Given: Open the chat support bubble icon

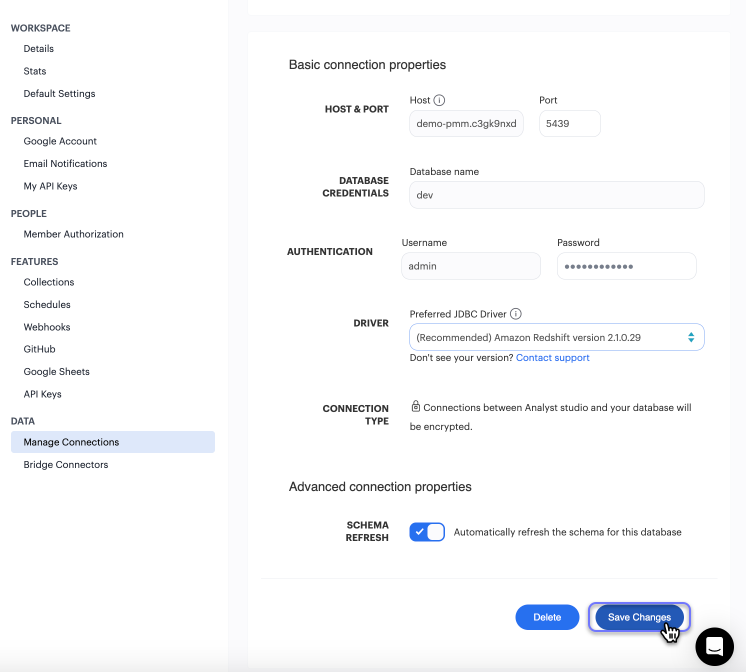Looking at the screenshot, I should (x=714, y=646).
